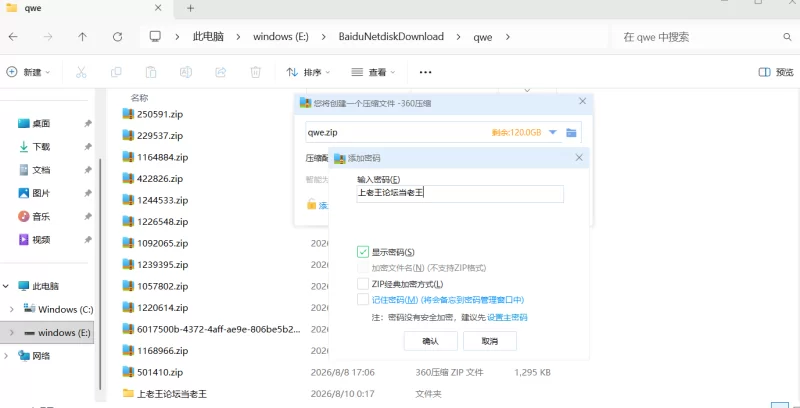Unpin 桌面 using its pin icon

pyautogui.click(x=88, y=123)
